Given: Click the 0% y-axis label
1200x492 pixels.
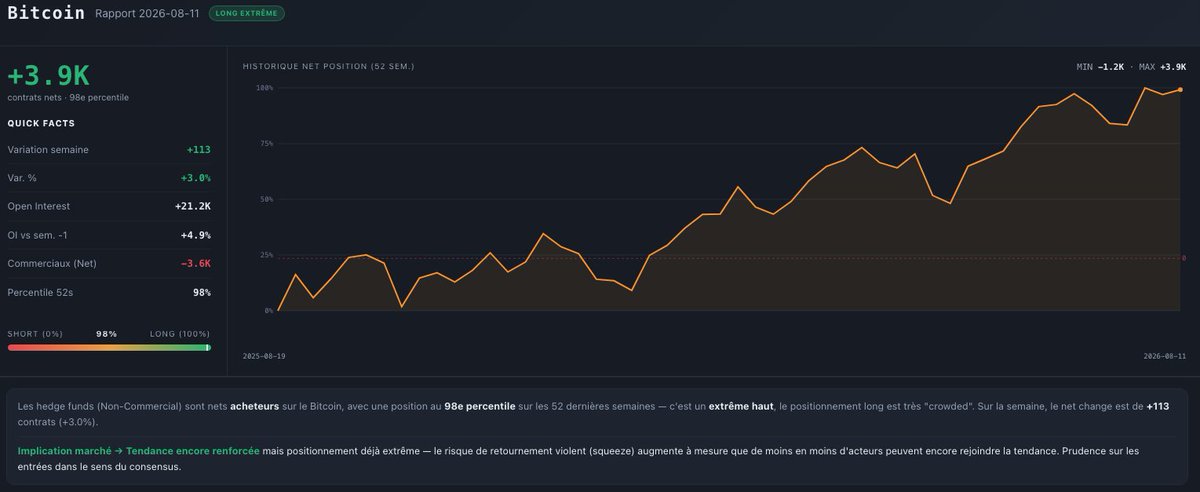Looking at the screenshot, I should pyautogui.click(x=268, y=310).
